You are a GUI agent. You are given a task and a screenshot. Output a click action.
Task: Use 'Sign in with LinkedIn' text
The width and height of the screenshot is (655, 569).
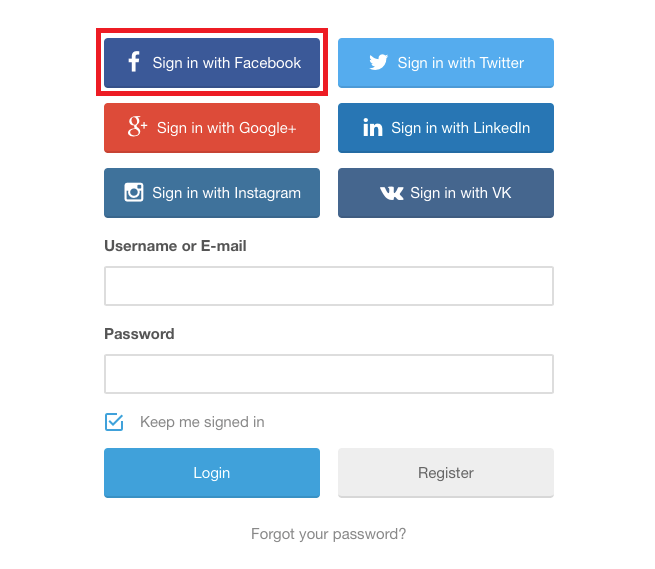[460, 128]
